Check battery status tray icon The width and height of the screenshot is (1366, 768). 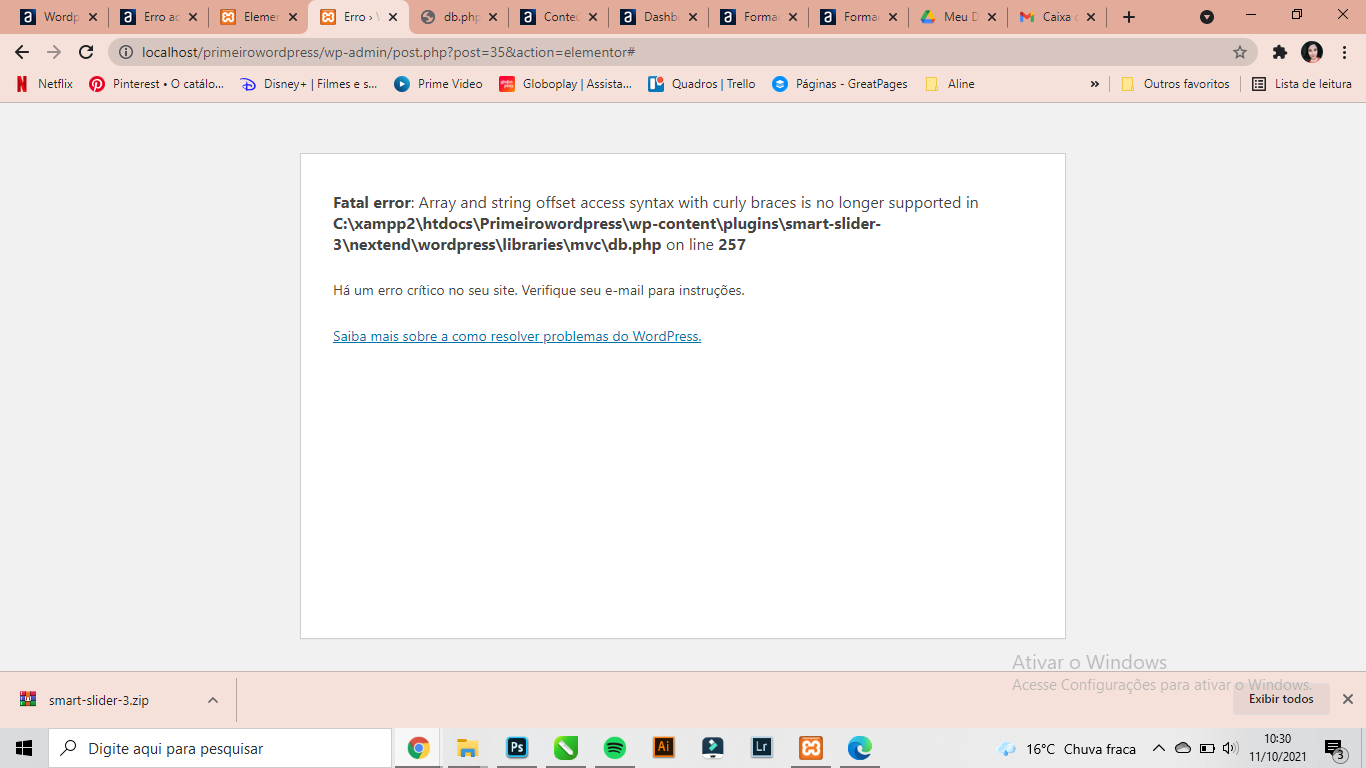point(1207,748)
